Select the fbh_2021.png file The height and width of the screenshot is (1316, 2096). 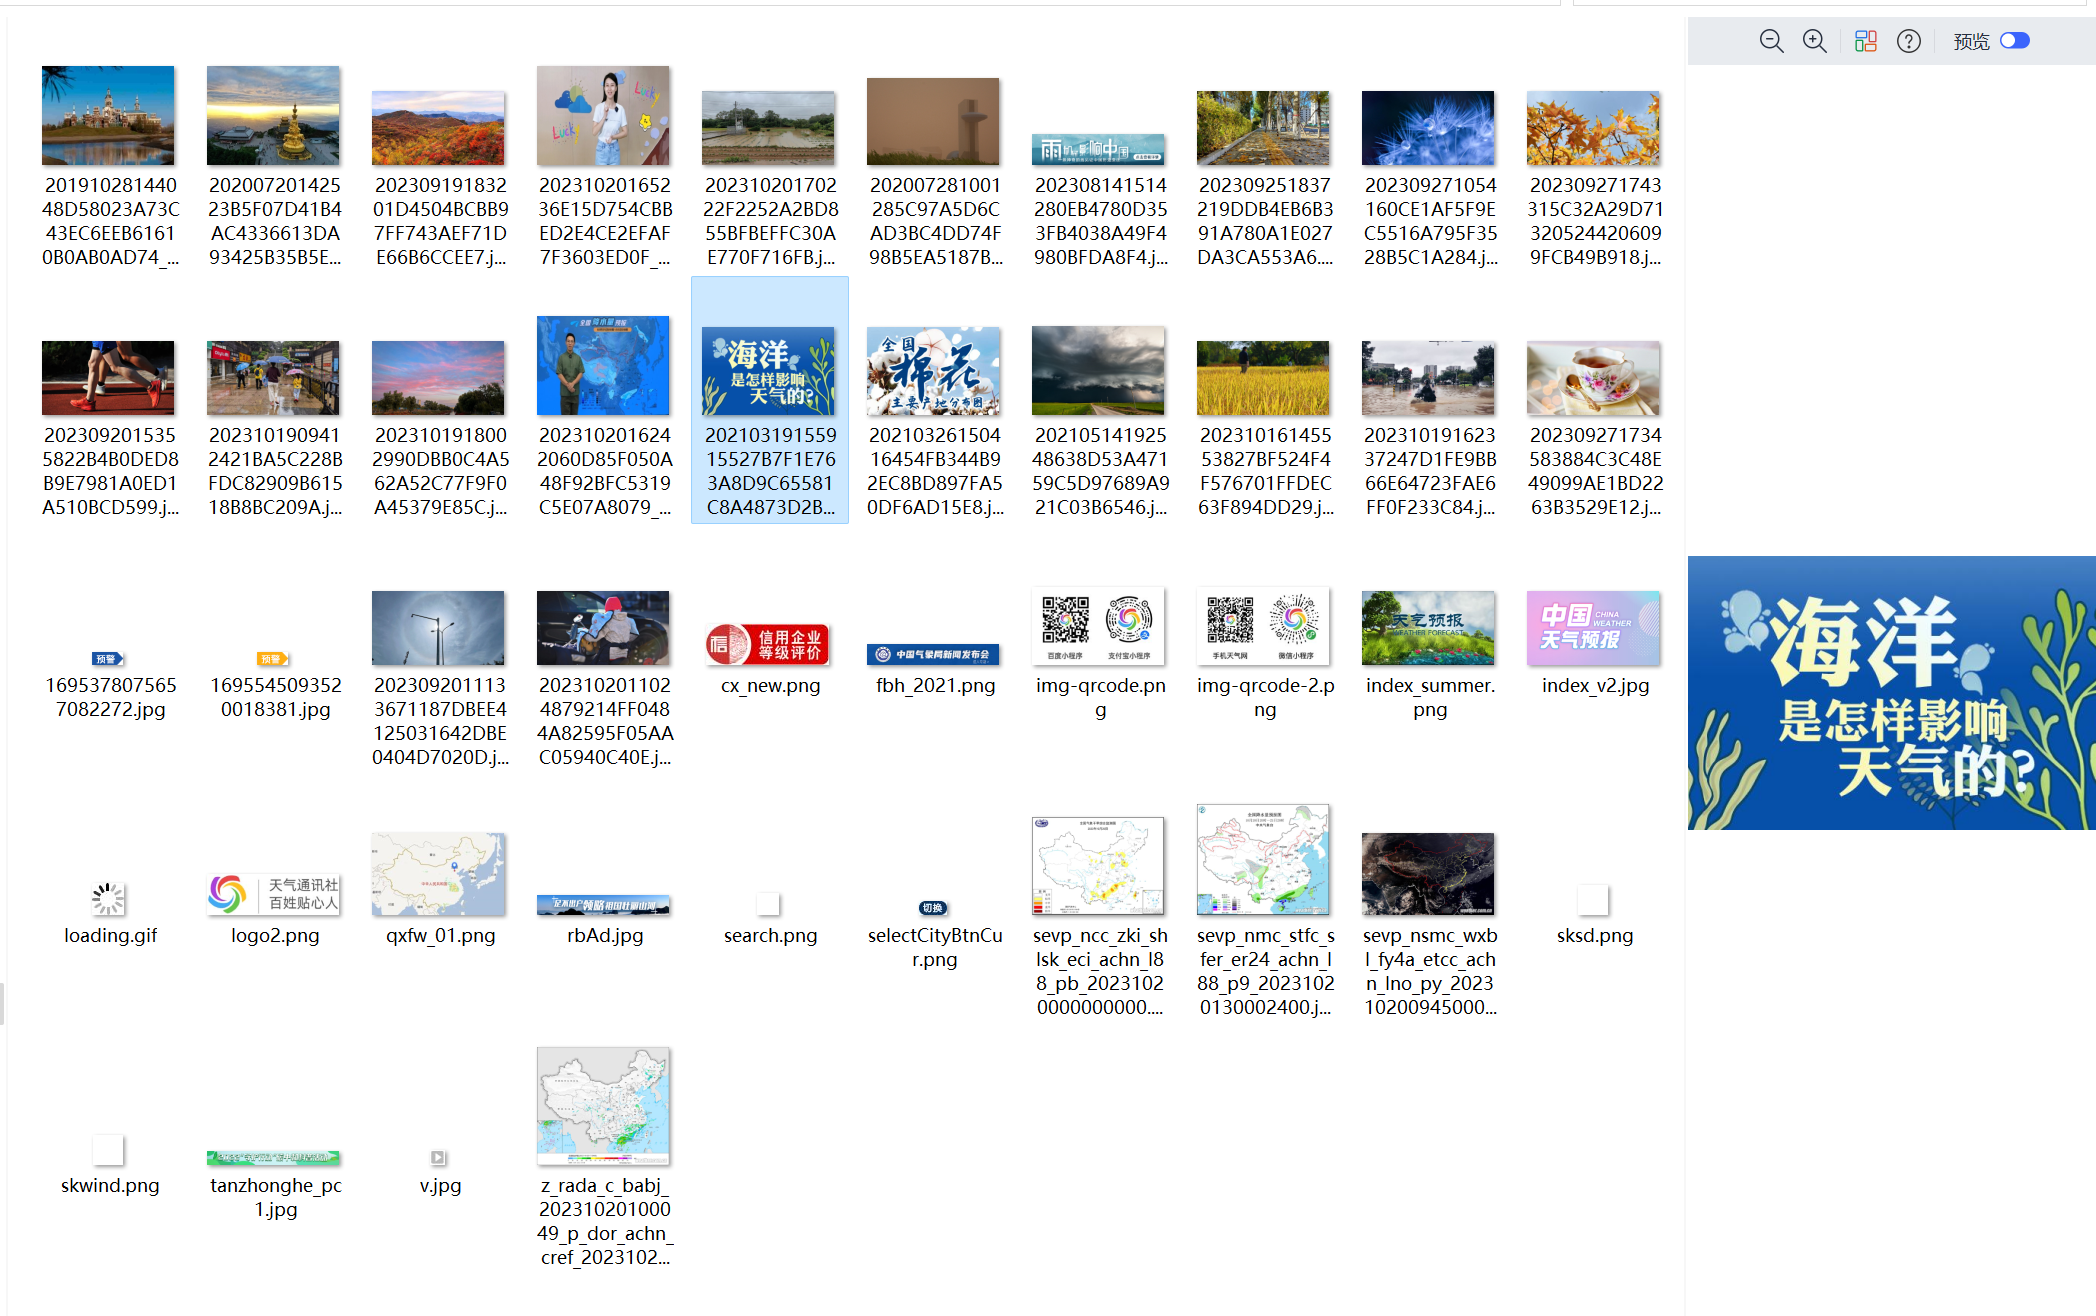(x=933, y=655)
